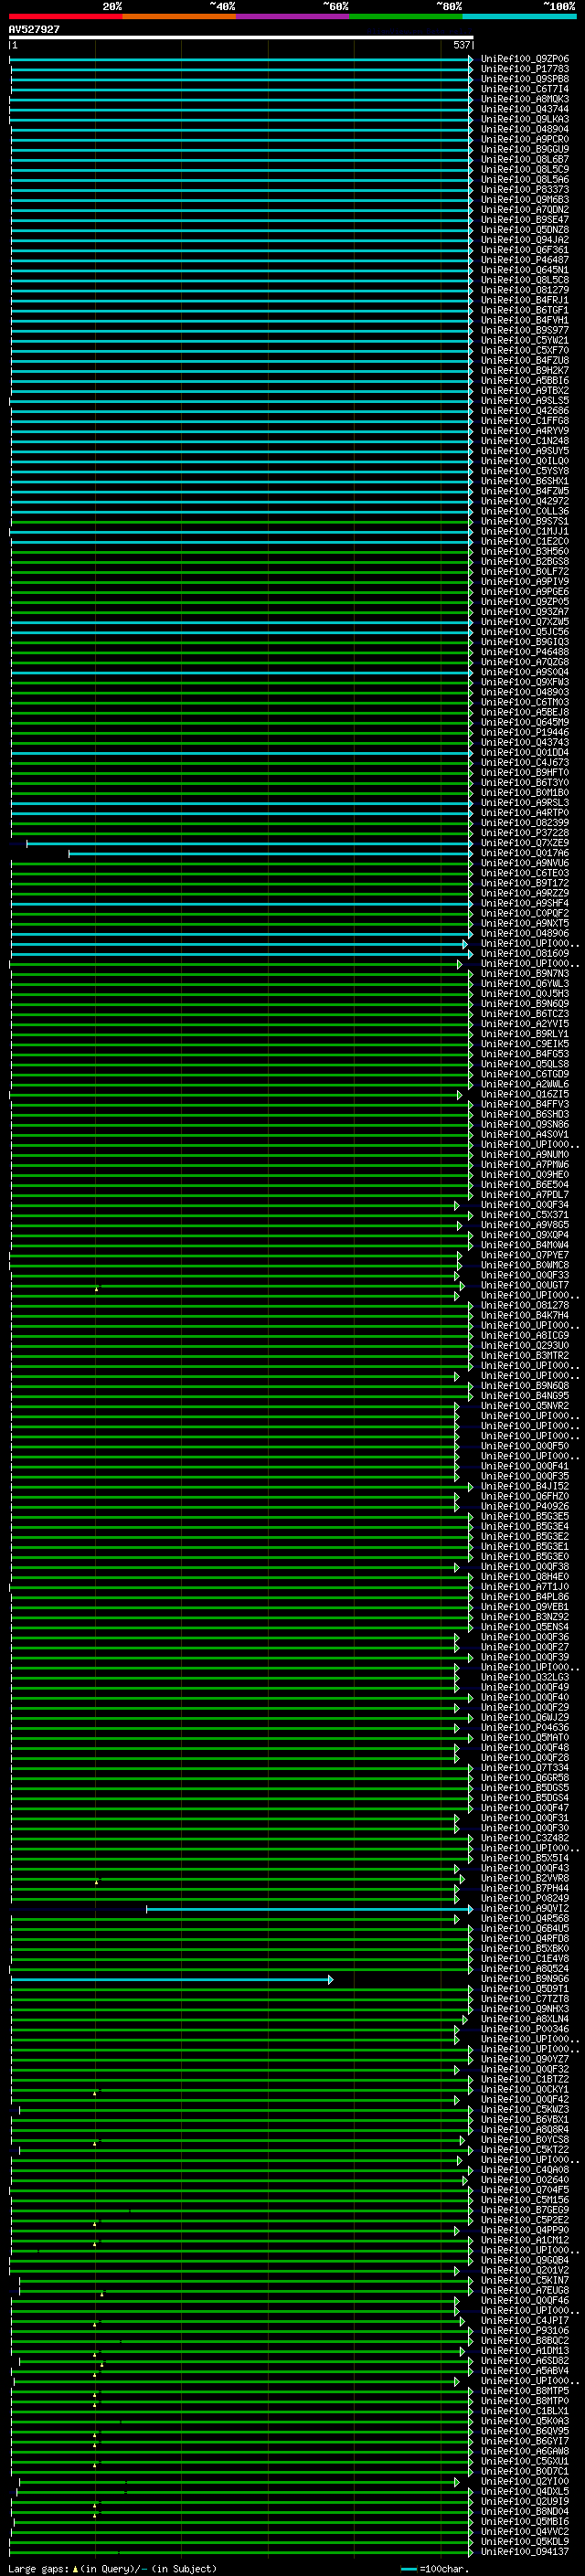Select the UniRef100_Q43743 label
The width and height of the screenshot is (585, 2576).
525,742
